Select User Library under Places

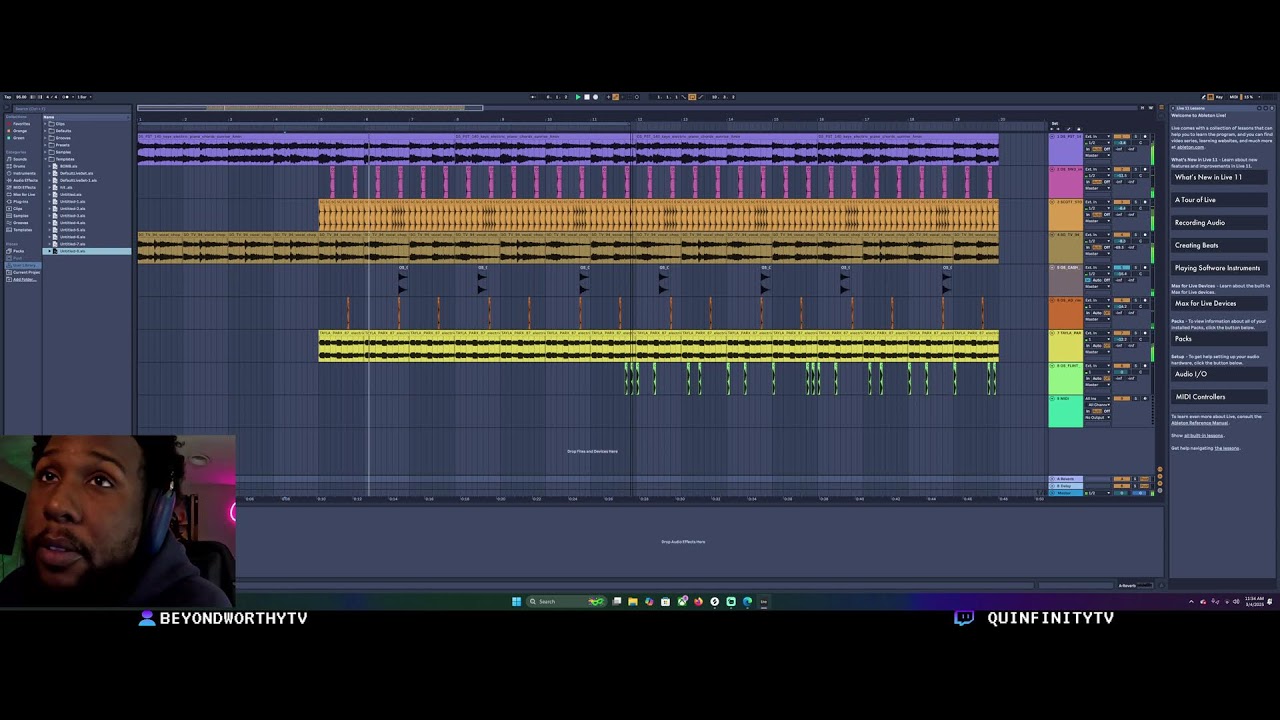pos(21,265)
